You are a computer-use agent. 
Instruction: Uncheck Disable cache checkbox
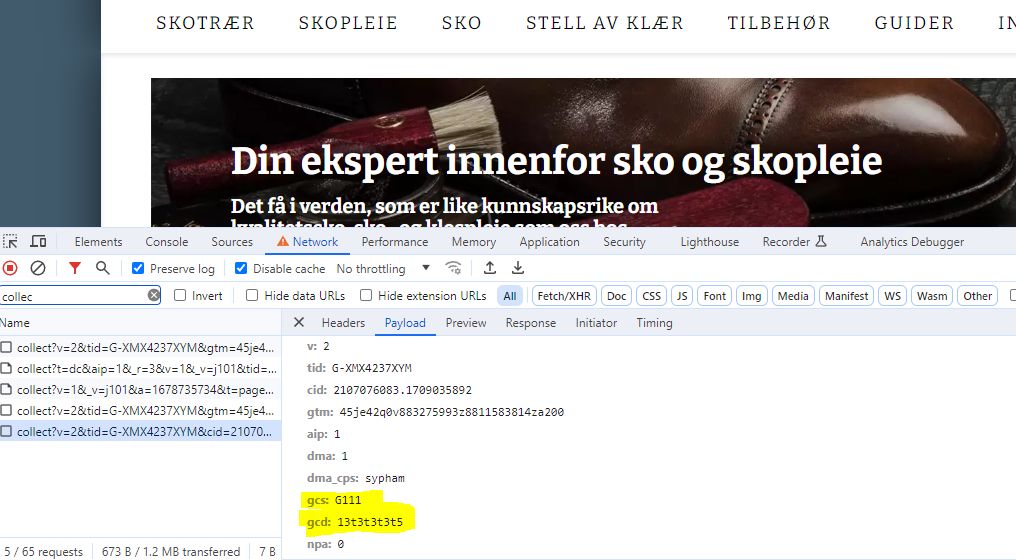[x=240, y=268]
